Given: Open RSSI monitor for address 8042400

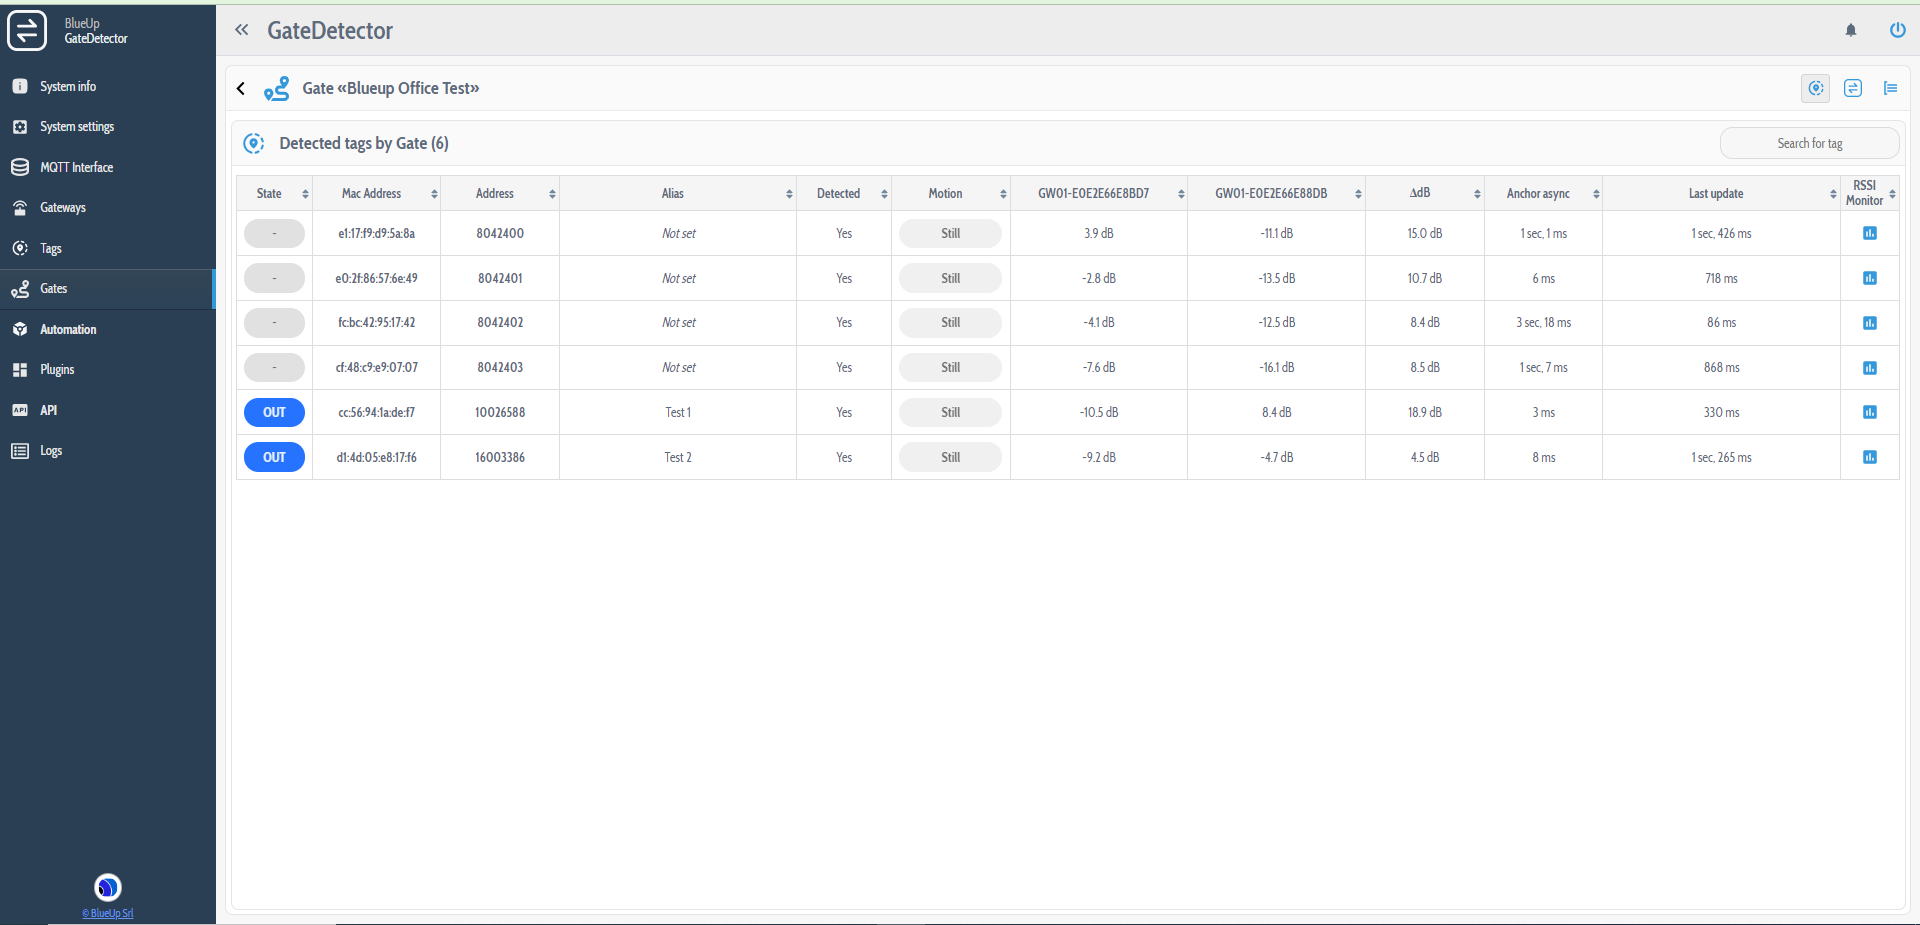Looking at the screenshot, I should point(1869,233).
